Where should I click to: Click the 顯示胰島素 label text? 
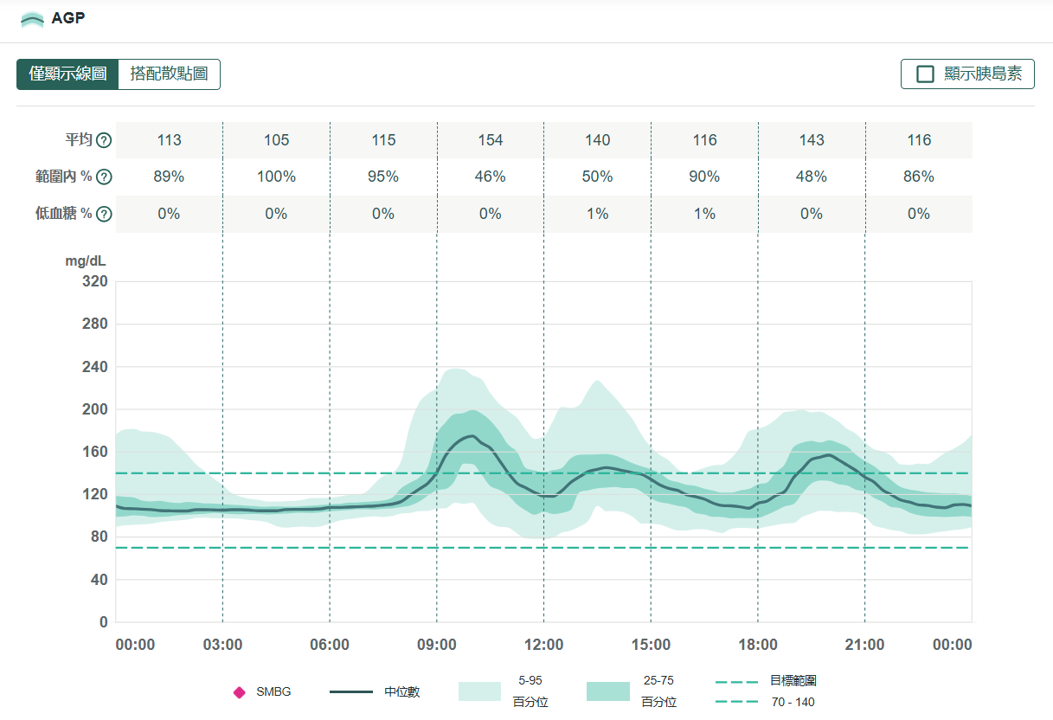(x=984, y=74)
